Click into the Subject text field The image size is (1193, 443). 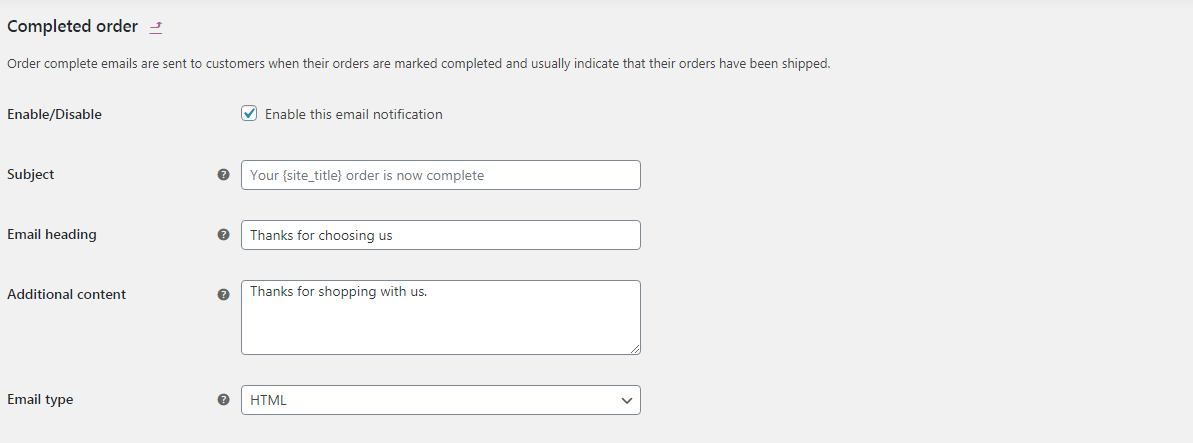440,175
